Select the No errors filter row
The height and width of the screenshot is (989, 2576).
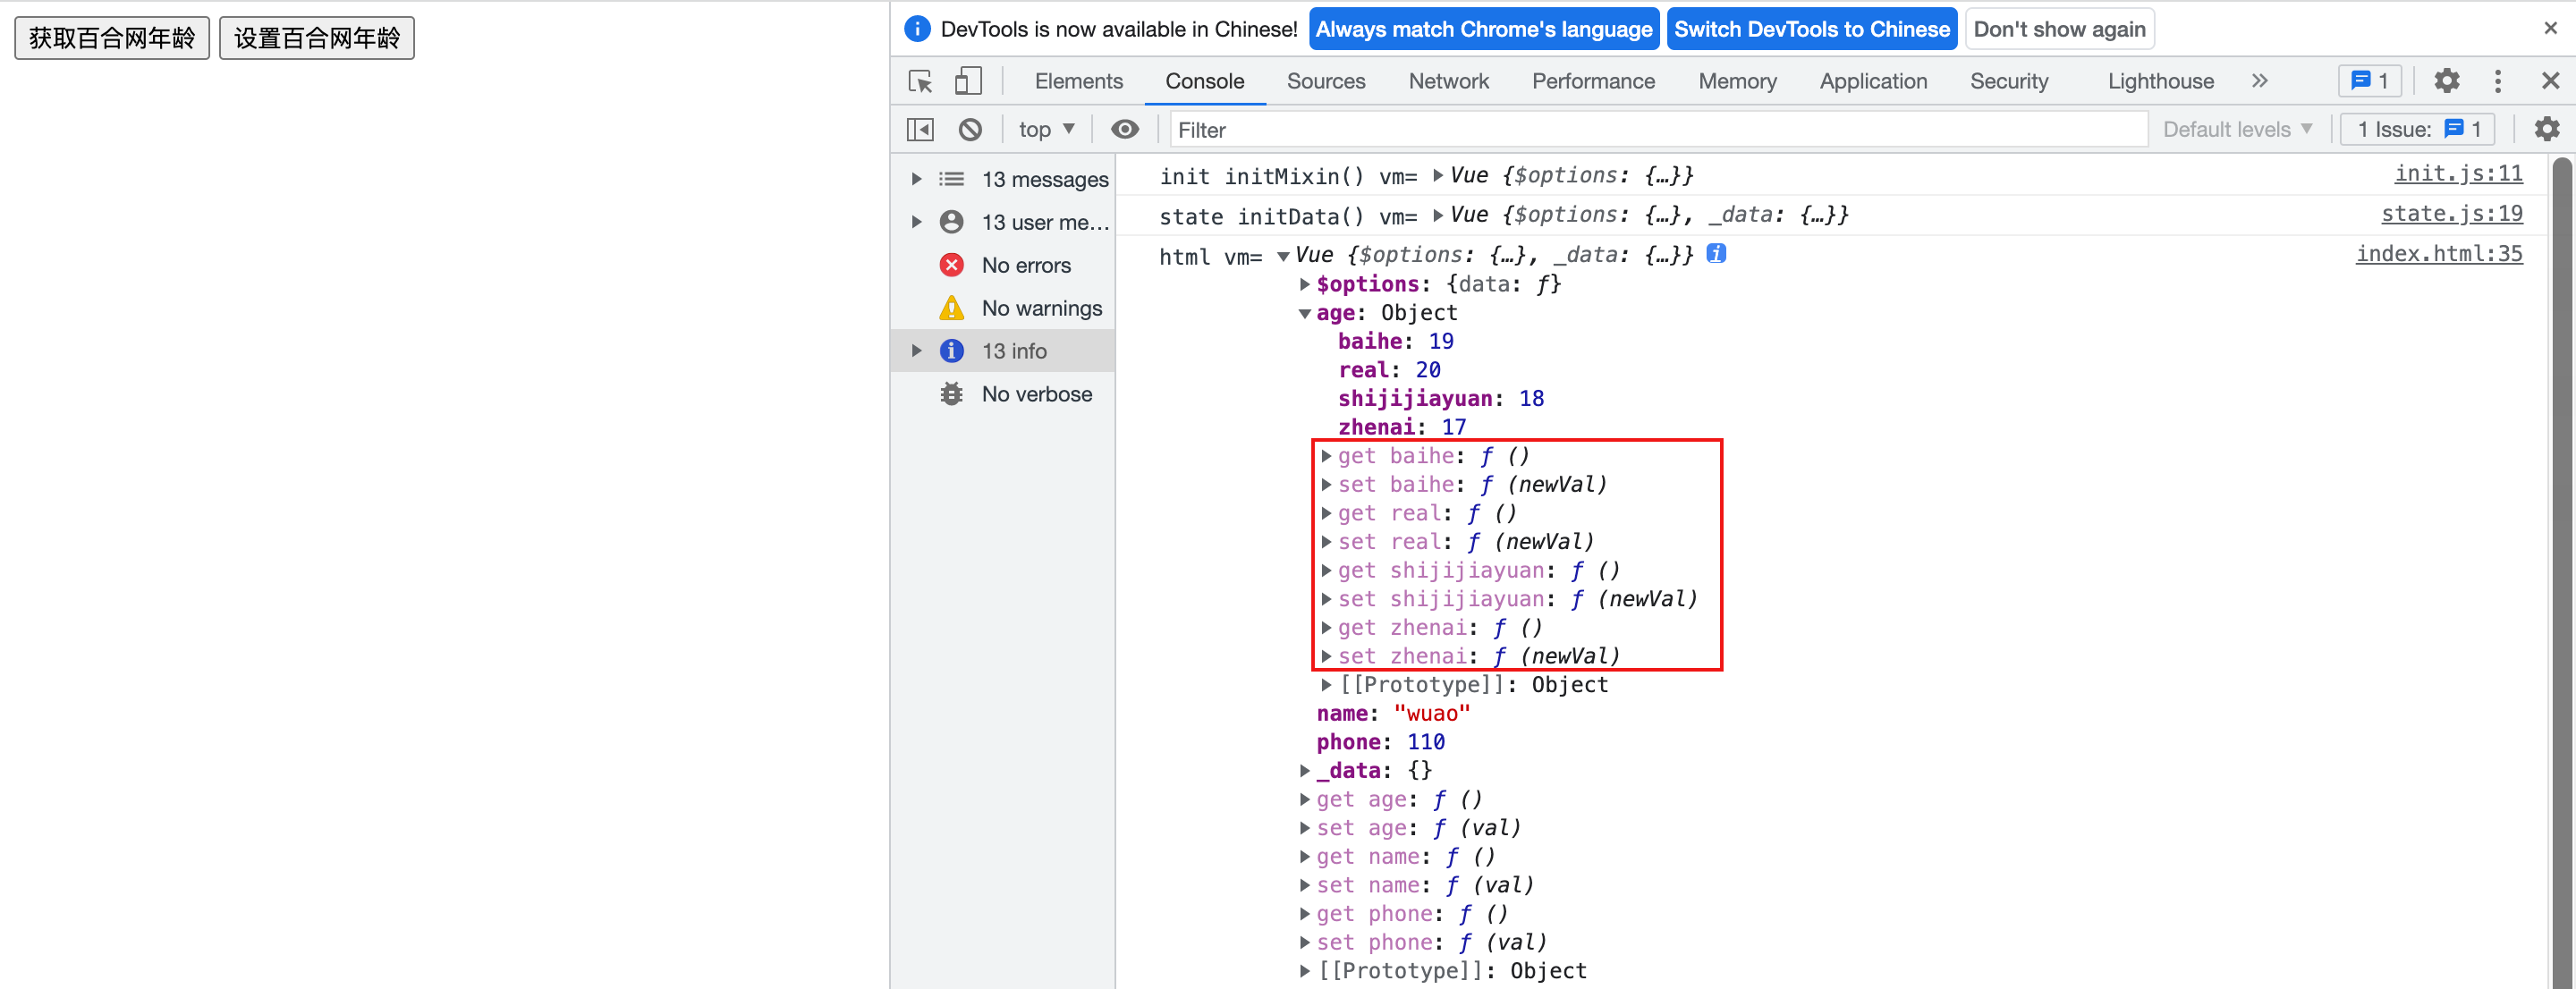tap(1003, 265)
